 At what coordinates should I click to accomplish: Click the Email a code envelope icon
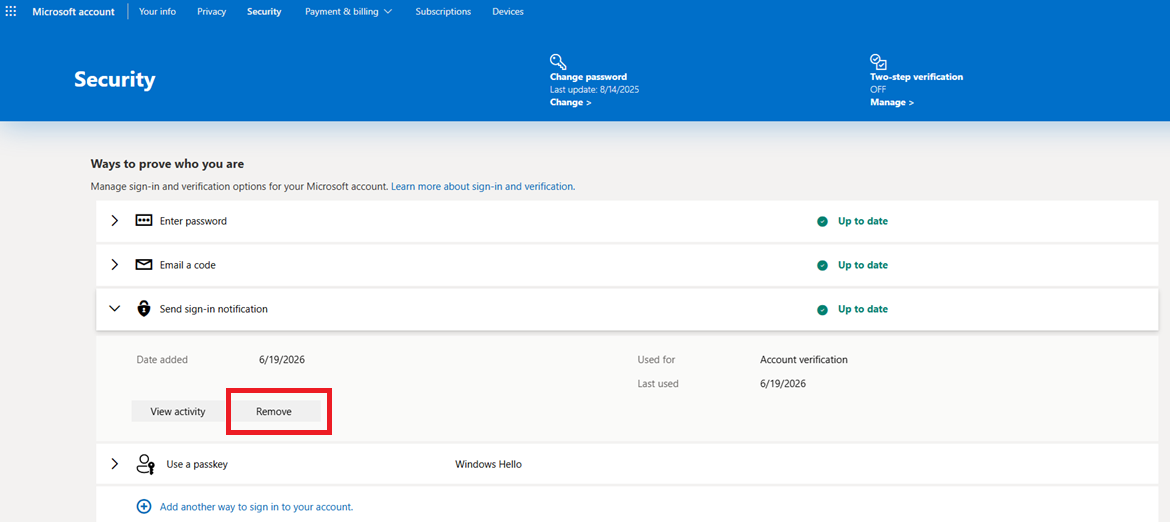(143, 265)
